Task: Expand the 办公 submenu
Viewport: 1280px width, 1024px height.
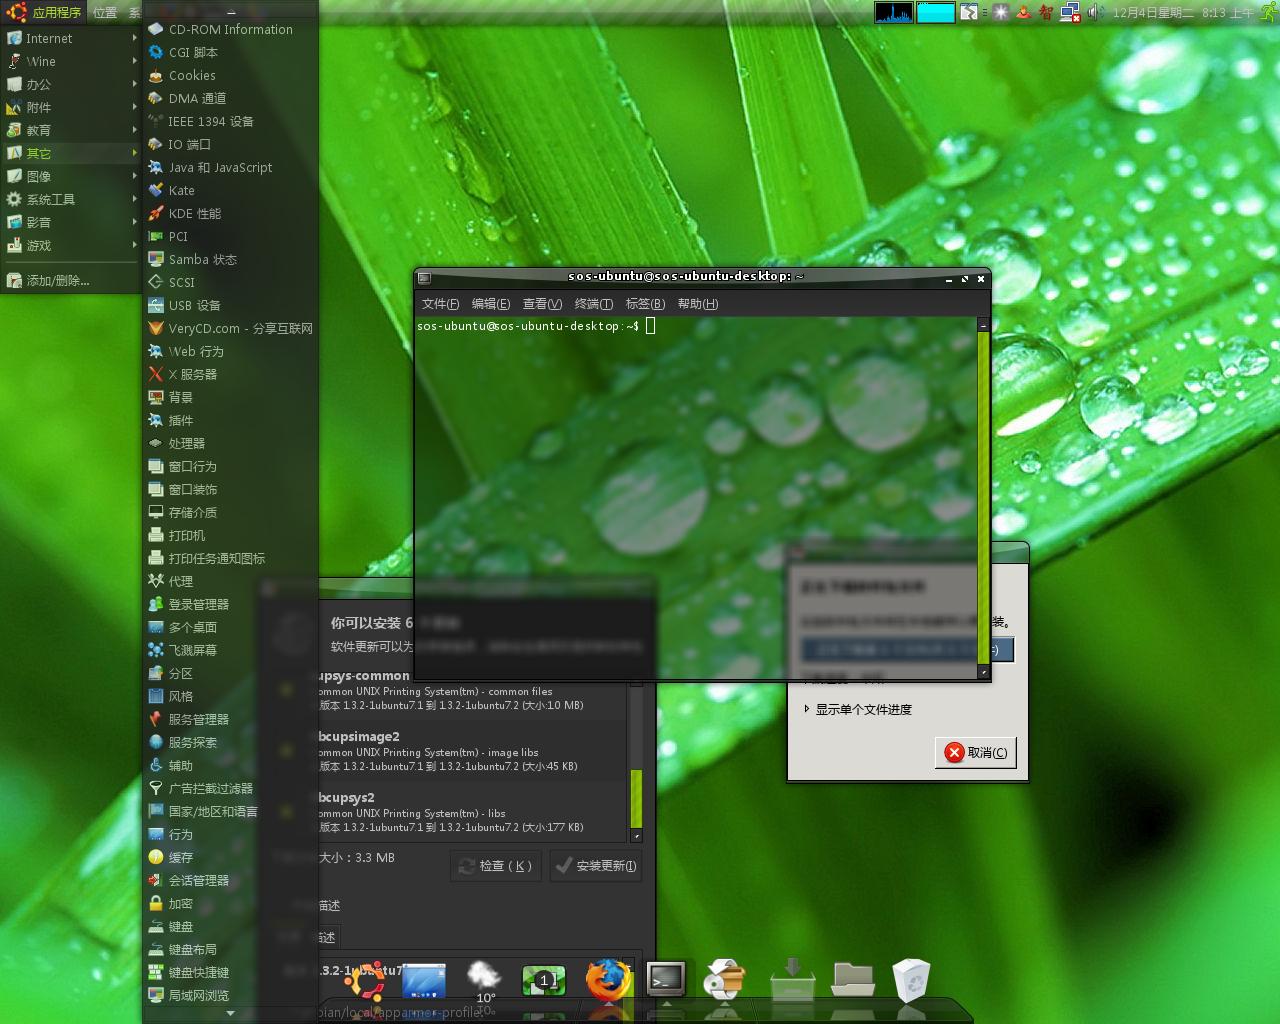Action: 71,84
